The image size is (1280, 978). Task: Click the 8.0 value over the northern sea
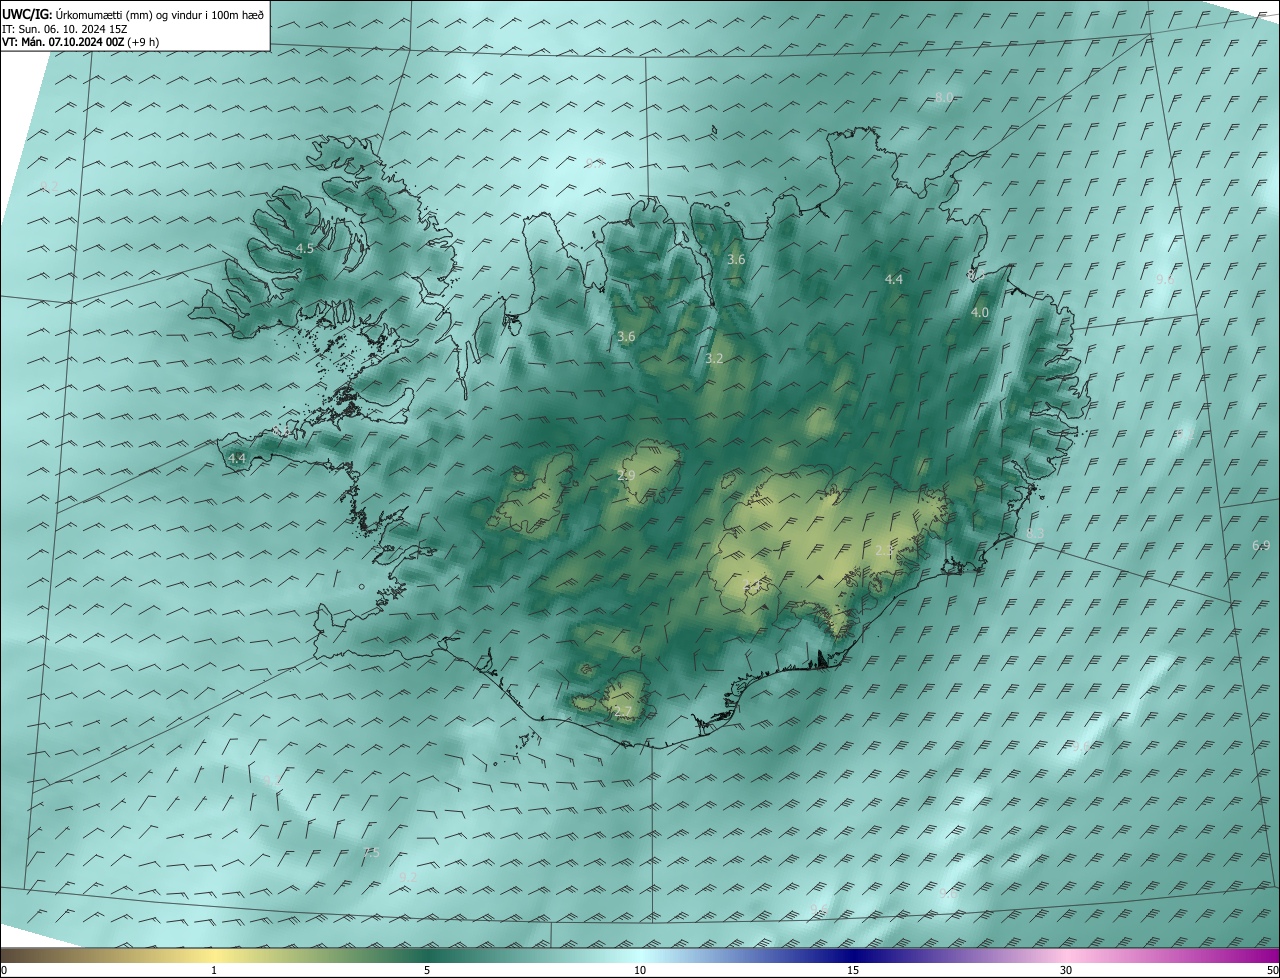[x=944, y=97]
